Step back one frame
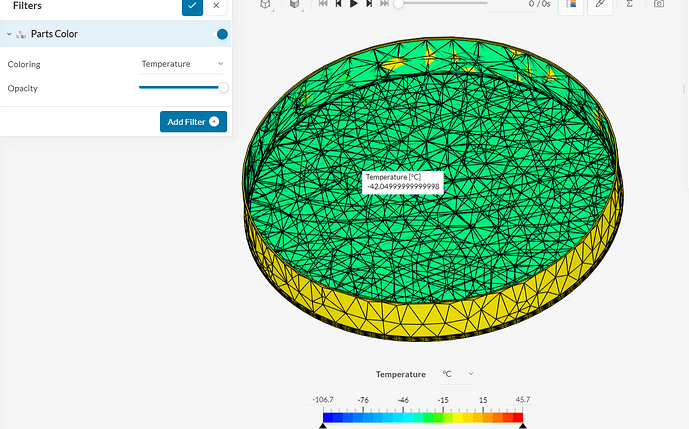Image resolution: width=689 pixels, height=429 pixels. pos(338,4)
